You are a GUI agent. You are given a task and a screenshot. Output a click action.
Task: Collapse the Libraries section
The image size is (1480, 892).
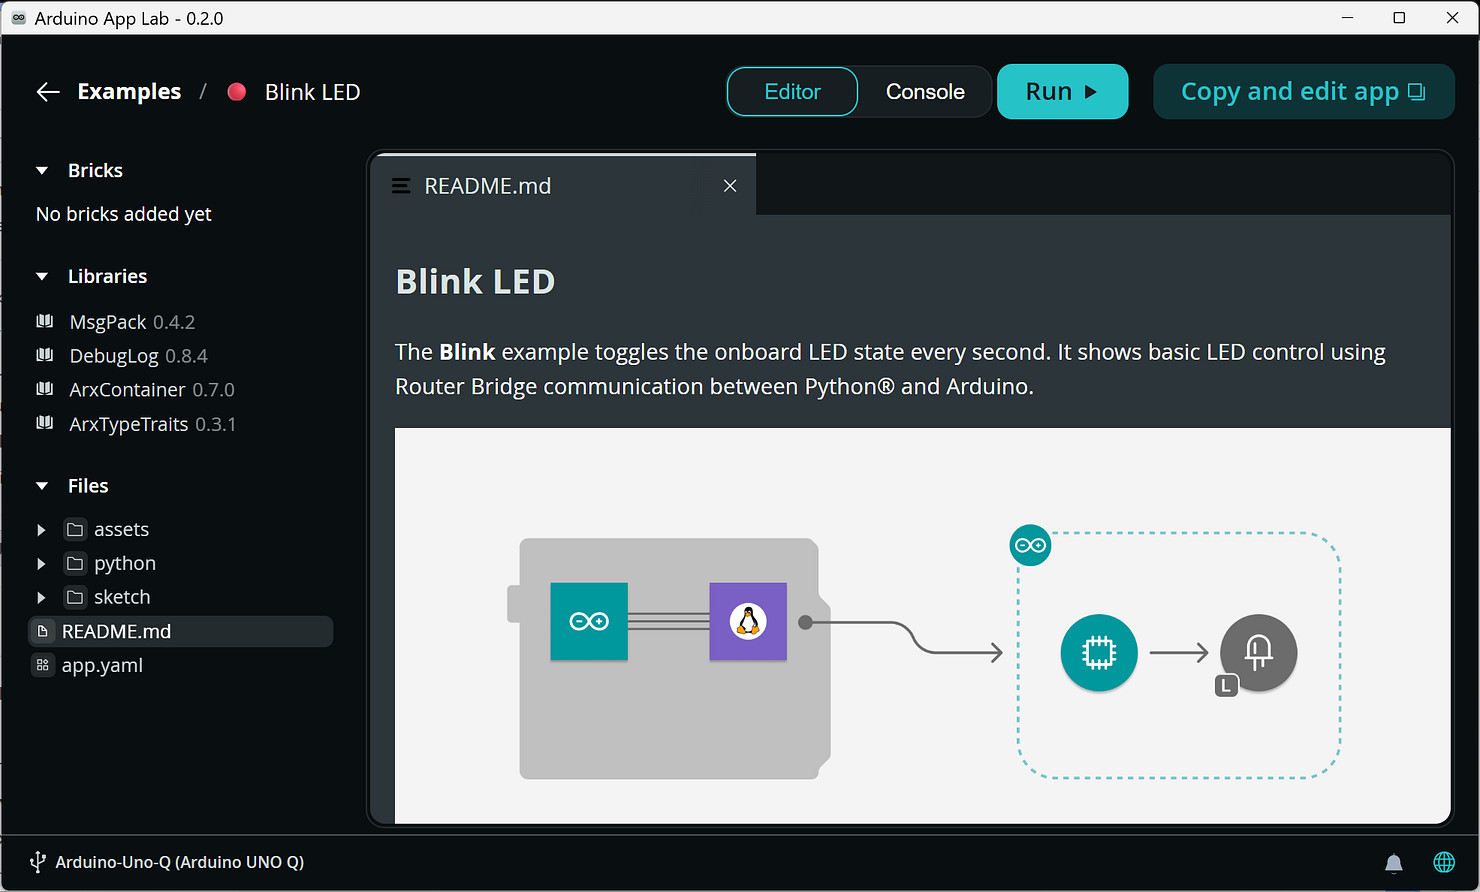pyautogui.click(x=42, y=277)
